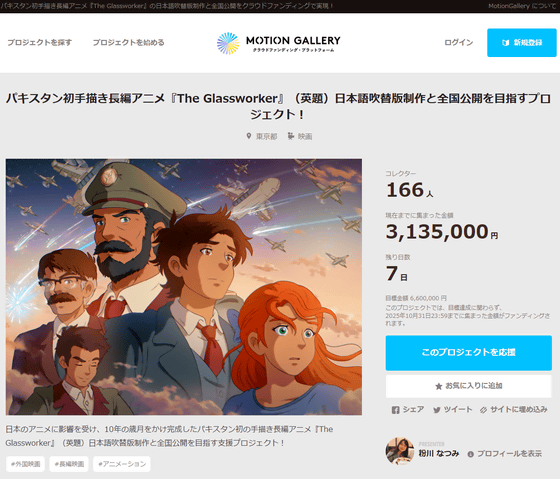
Task: Click the embed-to-site link icon
Action: [x=483, y=410]
